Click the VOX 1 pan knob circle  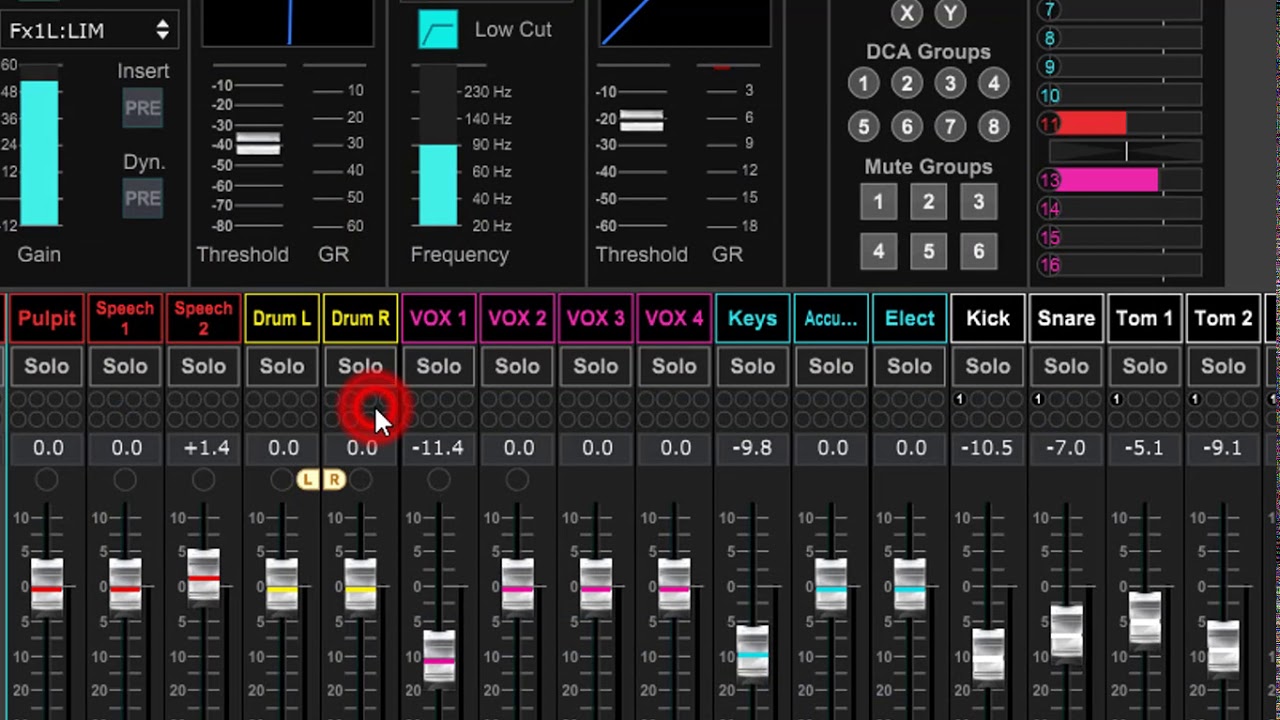439,481
